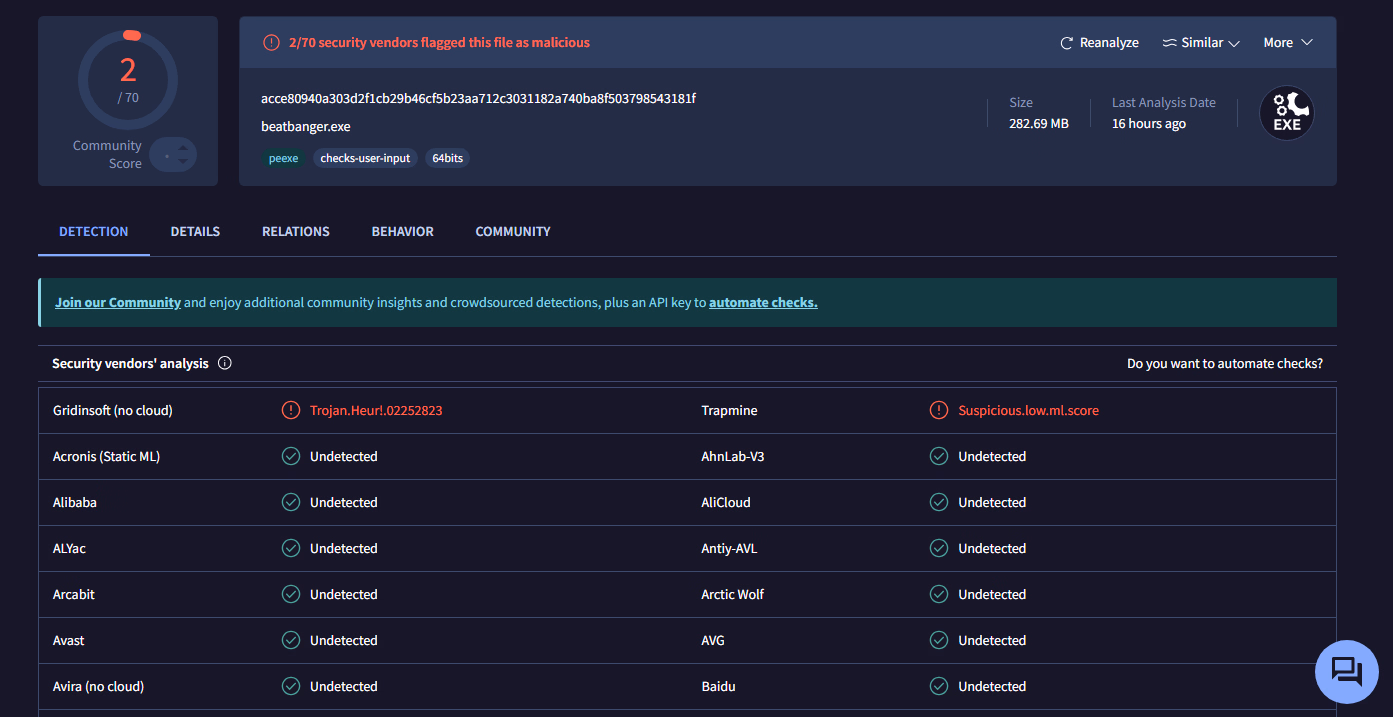The height and width of the screenshot is (717, 1393).
Task: Open the More dropdown menu
Action: [x=1287, y=43]
